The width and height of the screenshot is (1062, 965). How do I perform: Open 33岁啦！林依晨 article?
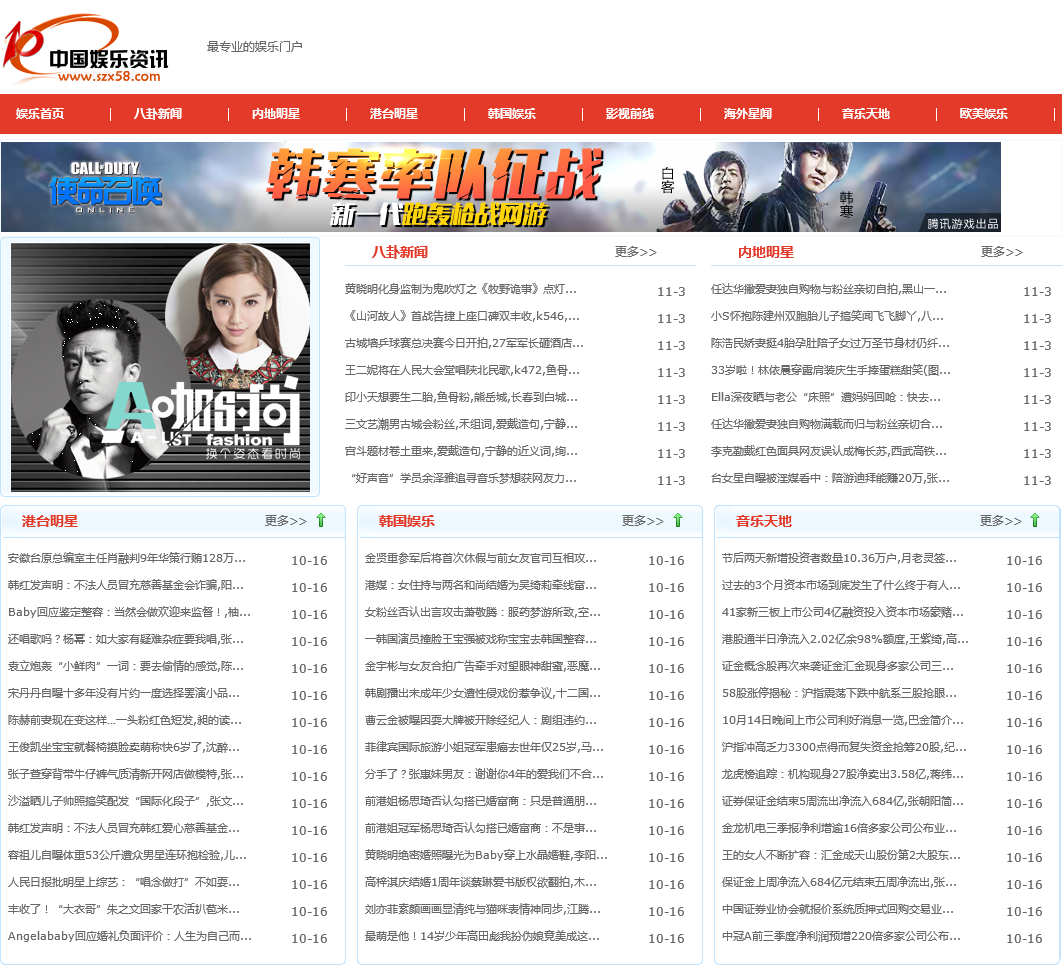coord(830,370)
